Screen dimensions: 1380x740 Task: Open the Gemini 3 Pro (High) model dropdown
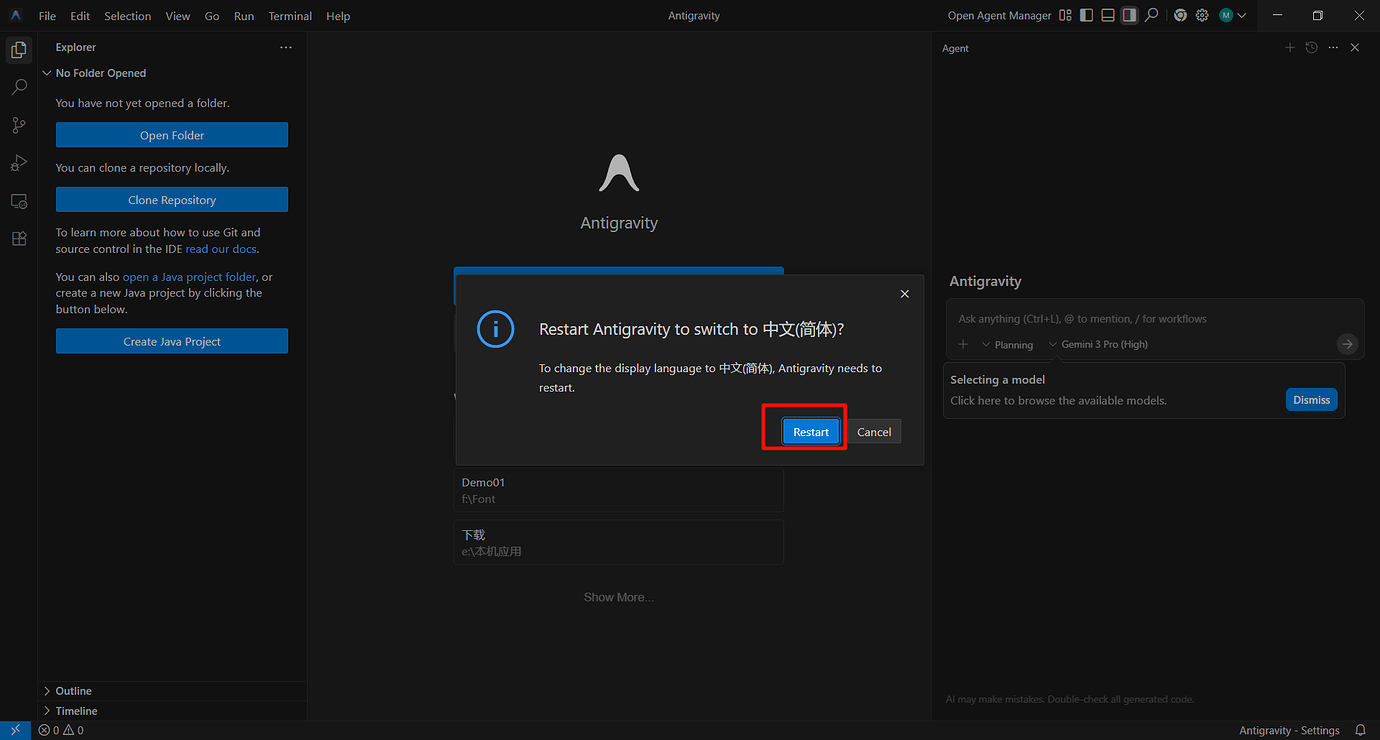pos(1098,344)
